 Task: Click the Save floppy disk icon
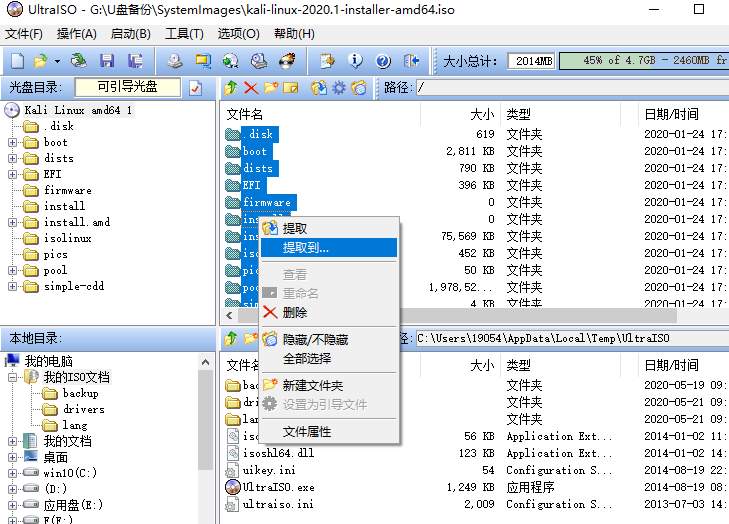(x=107, y=61)
